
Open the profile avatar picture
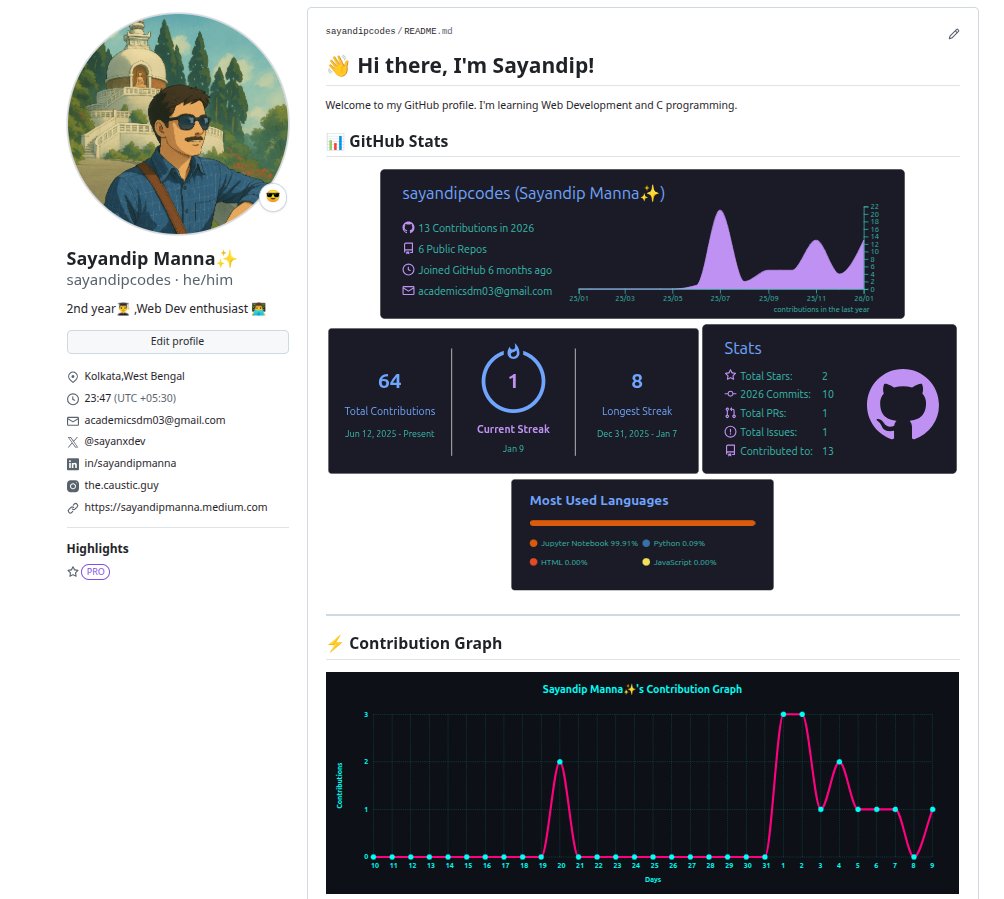[177, 124]
